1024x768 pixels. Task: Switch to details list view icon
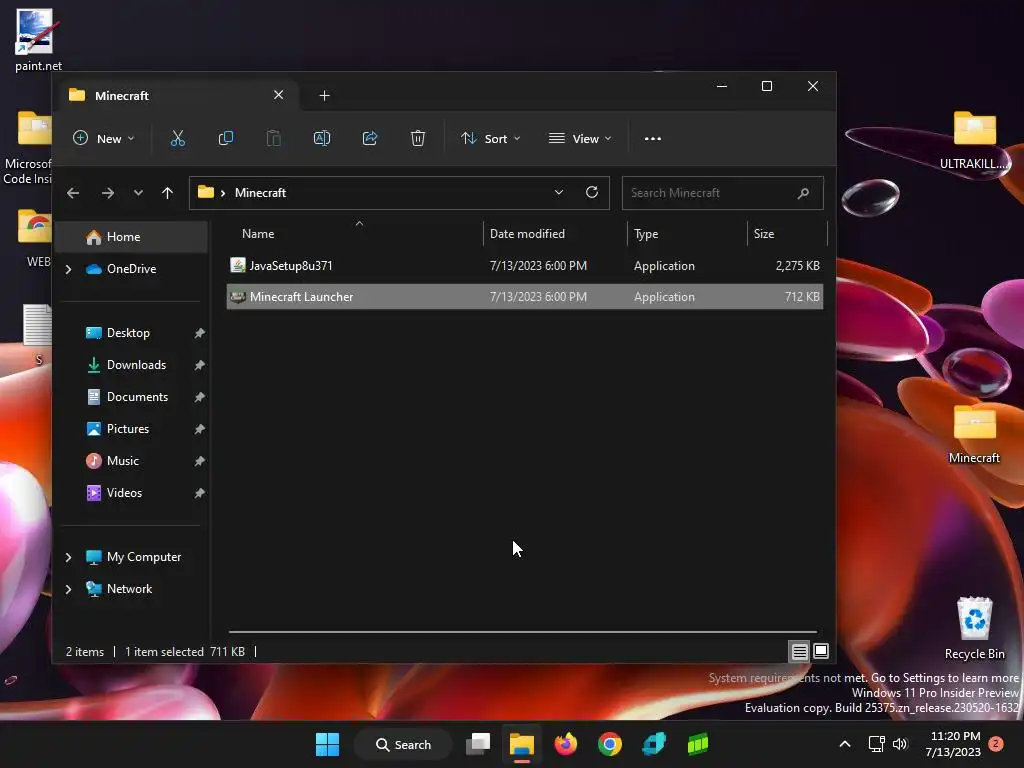[x=799, y=651]
